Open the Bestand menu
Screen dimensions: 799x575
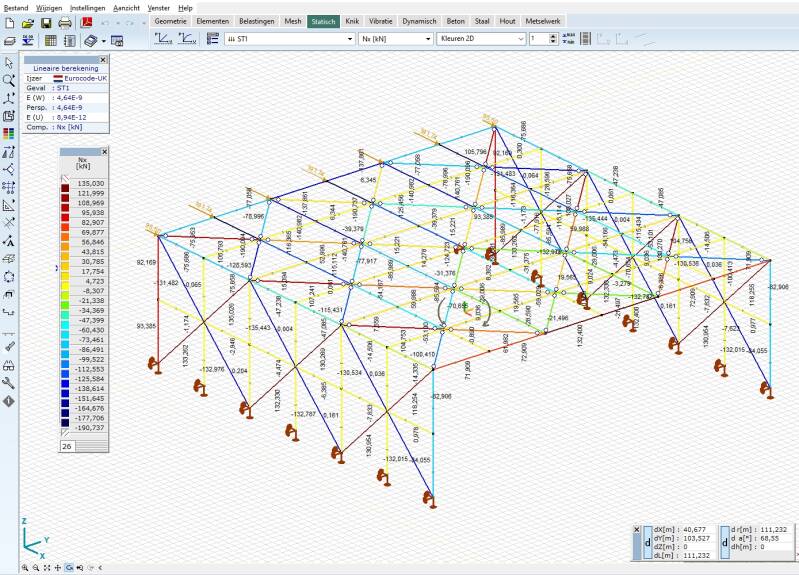(16, 8)
